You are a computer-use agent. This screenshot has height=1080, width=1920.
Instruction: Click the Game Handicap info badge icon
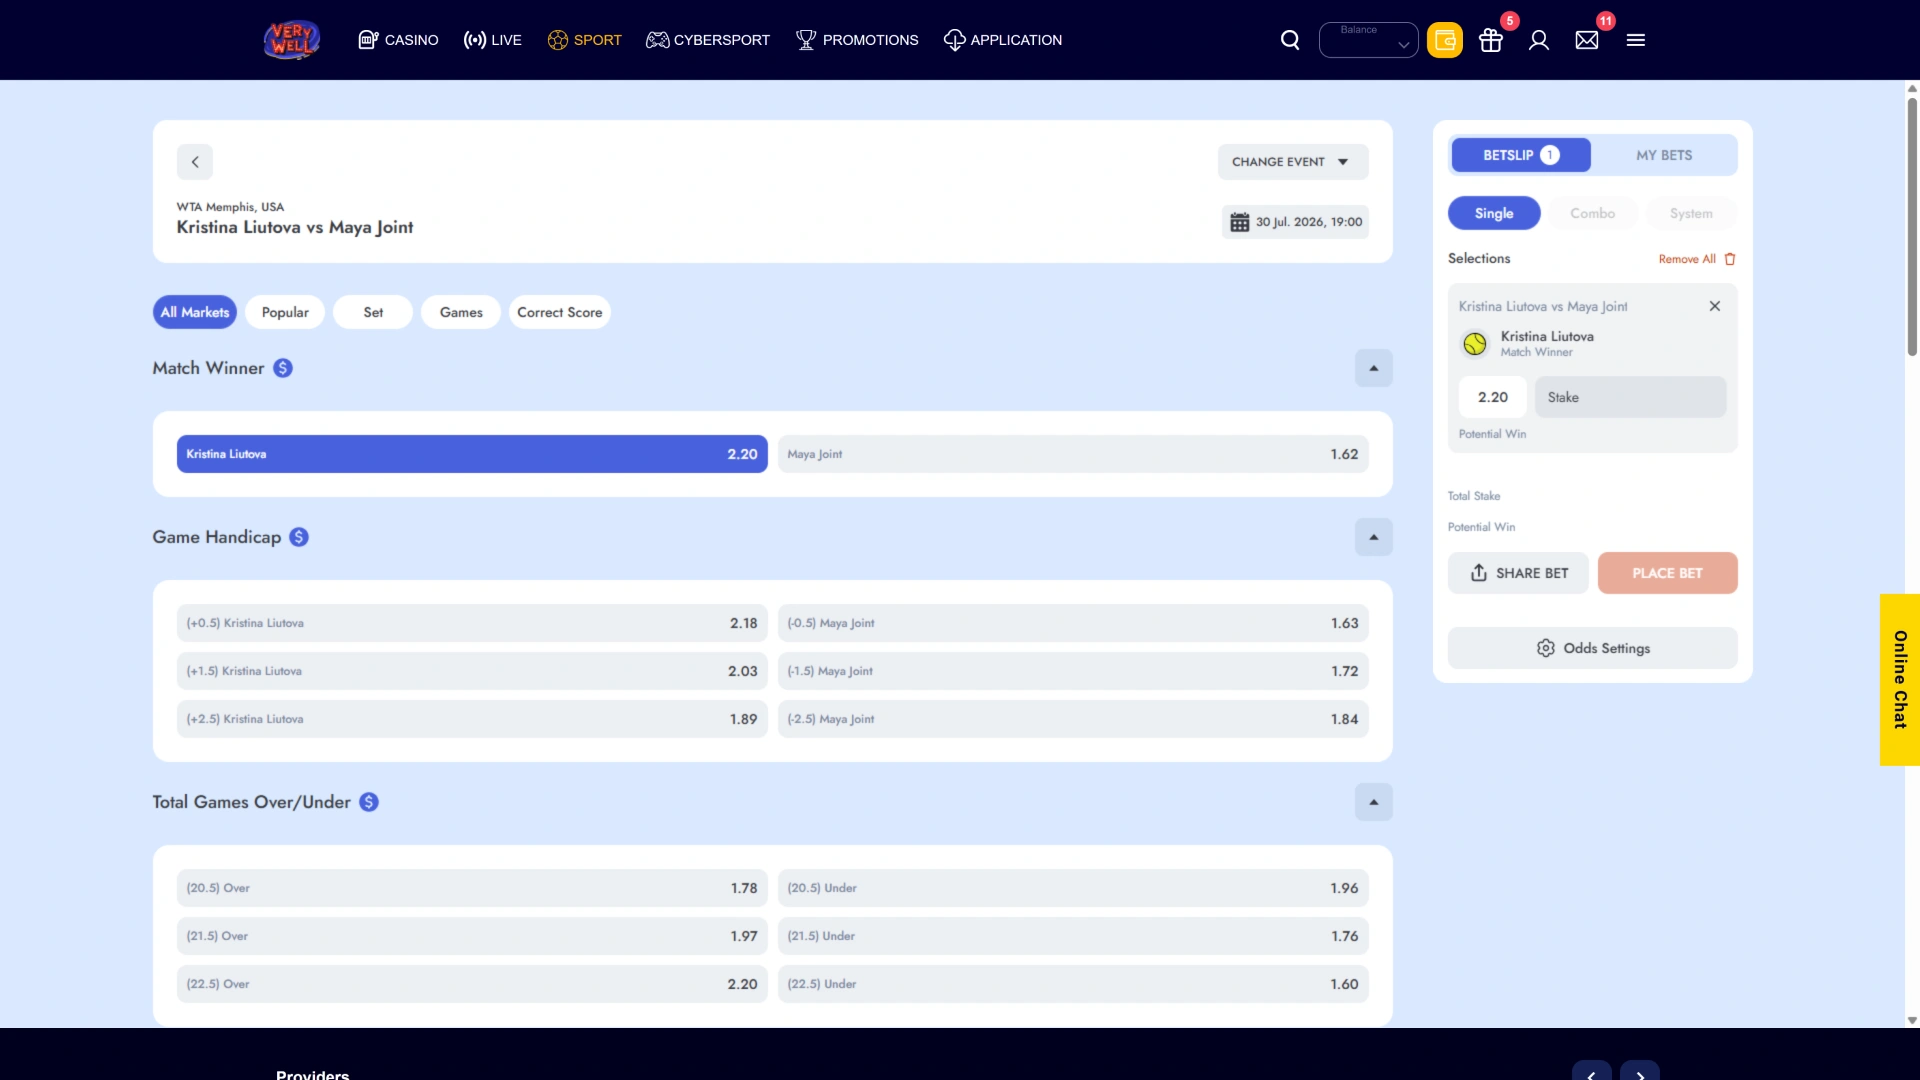point(299,537)
